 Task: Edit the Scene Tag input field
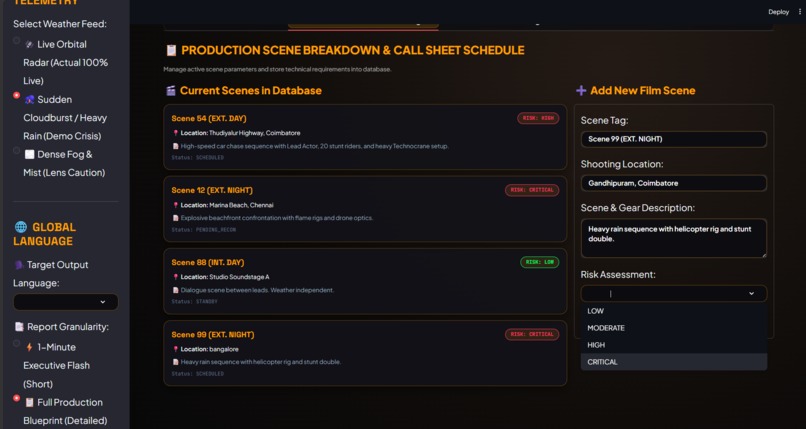coord(673,139)
